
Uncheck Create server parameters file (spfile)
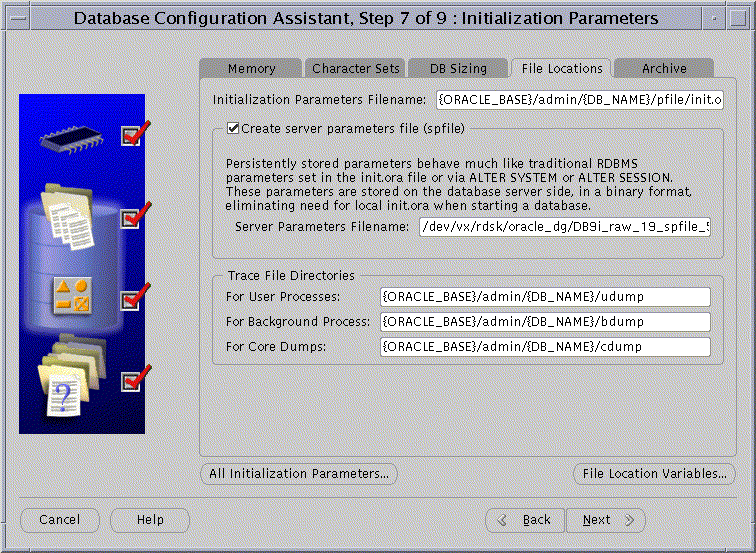233,128
